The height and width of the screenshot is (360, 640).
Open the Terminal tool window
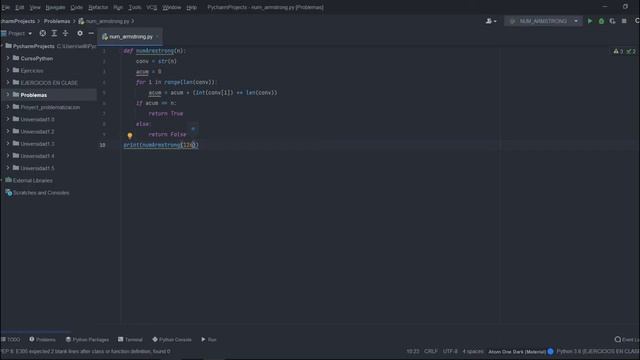click(x=130, y=339)
